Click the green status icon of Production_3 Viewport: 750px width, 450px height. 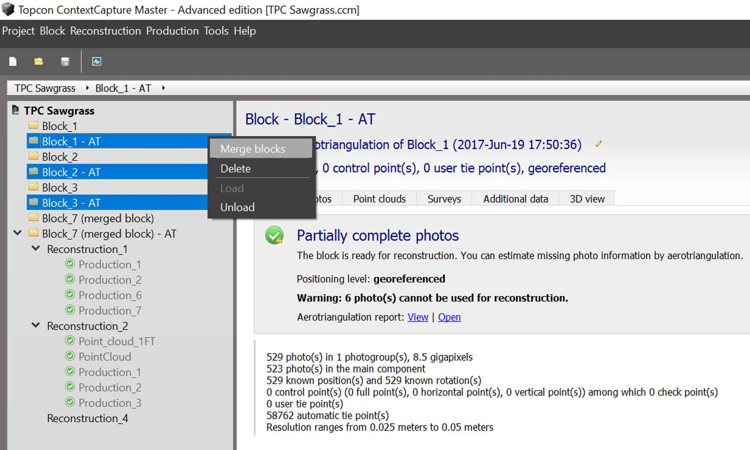click(70, 402)
